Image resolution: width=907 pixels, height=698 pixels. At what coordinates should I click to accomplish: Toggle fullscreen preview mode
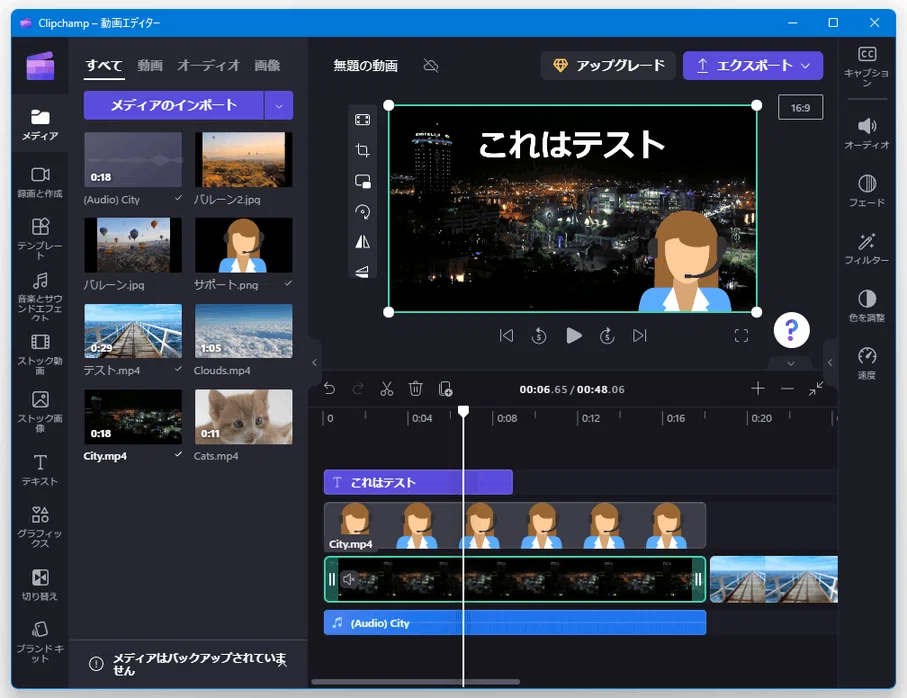[x=741, y=335]
